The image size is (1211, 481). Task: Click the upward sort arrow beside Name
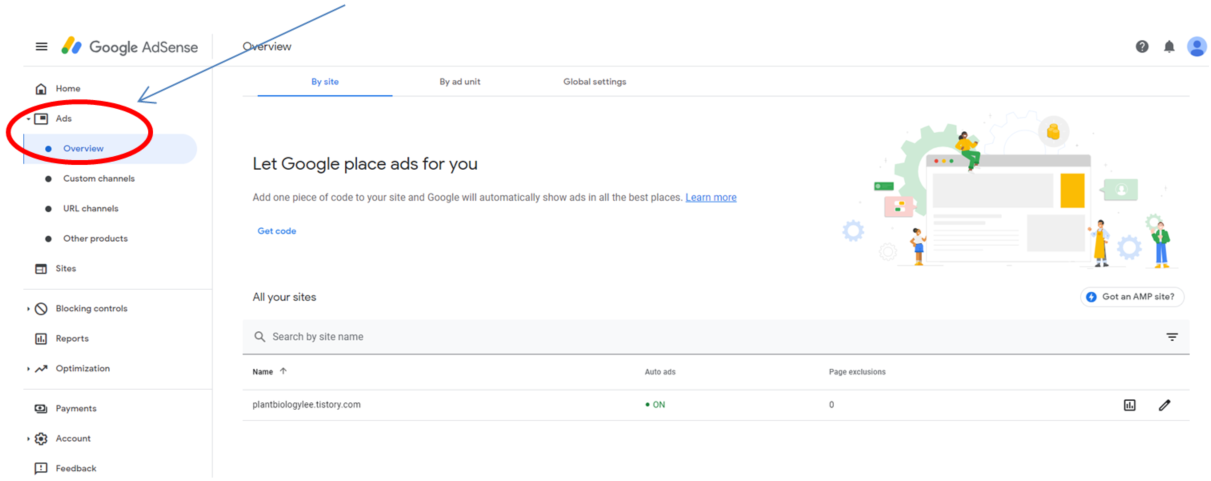[283, 372]
